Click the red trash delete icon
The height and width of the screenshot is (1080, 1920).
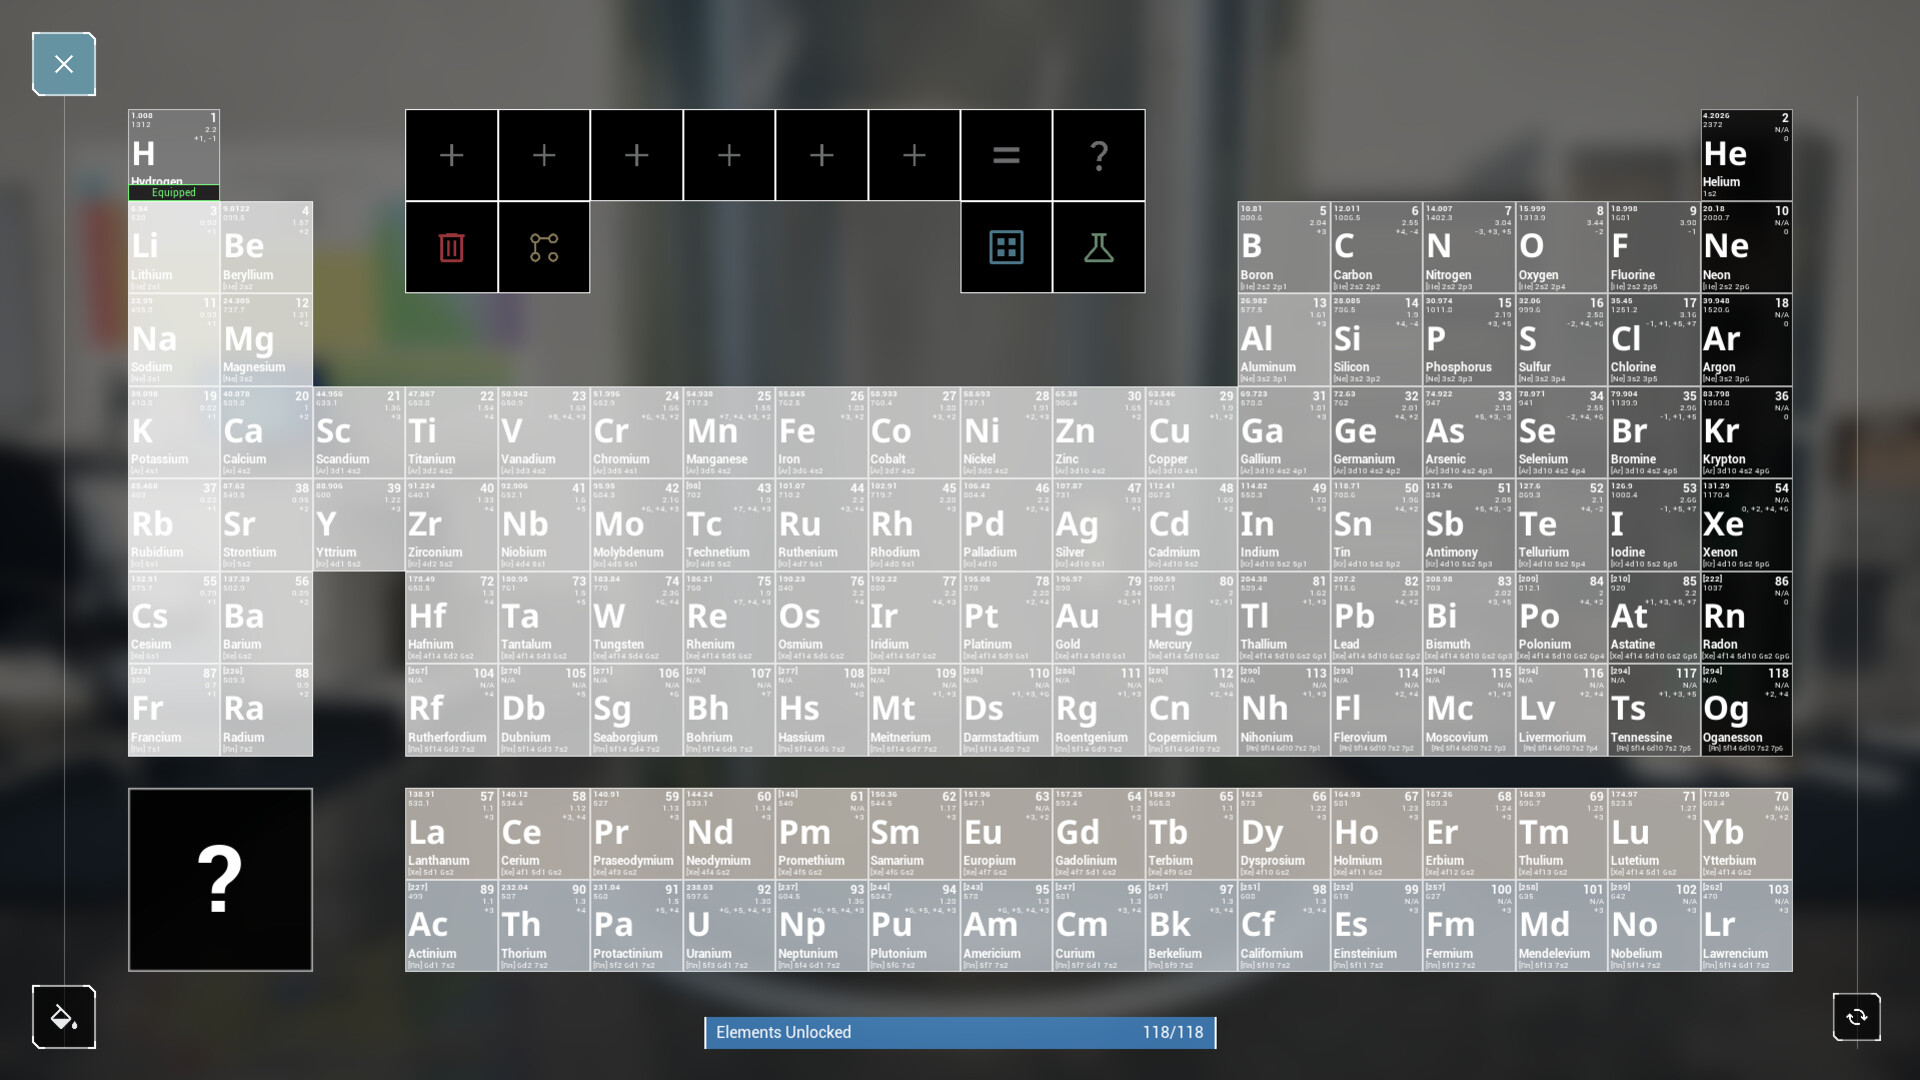point(451,247)
